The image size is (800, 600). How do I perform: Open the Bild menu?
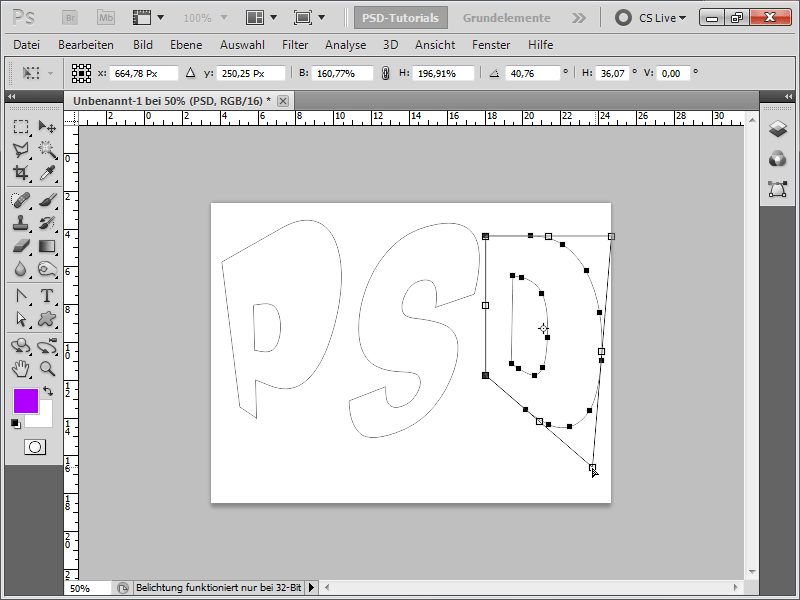point(143,45)
